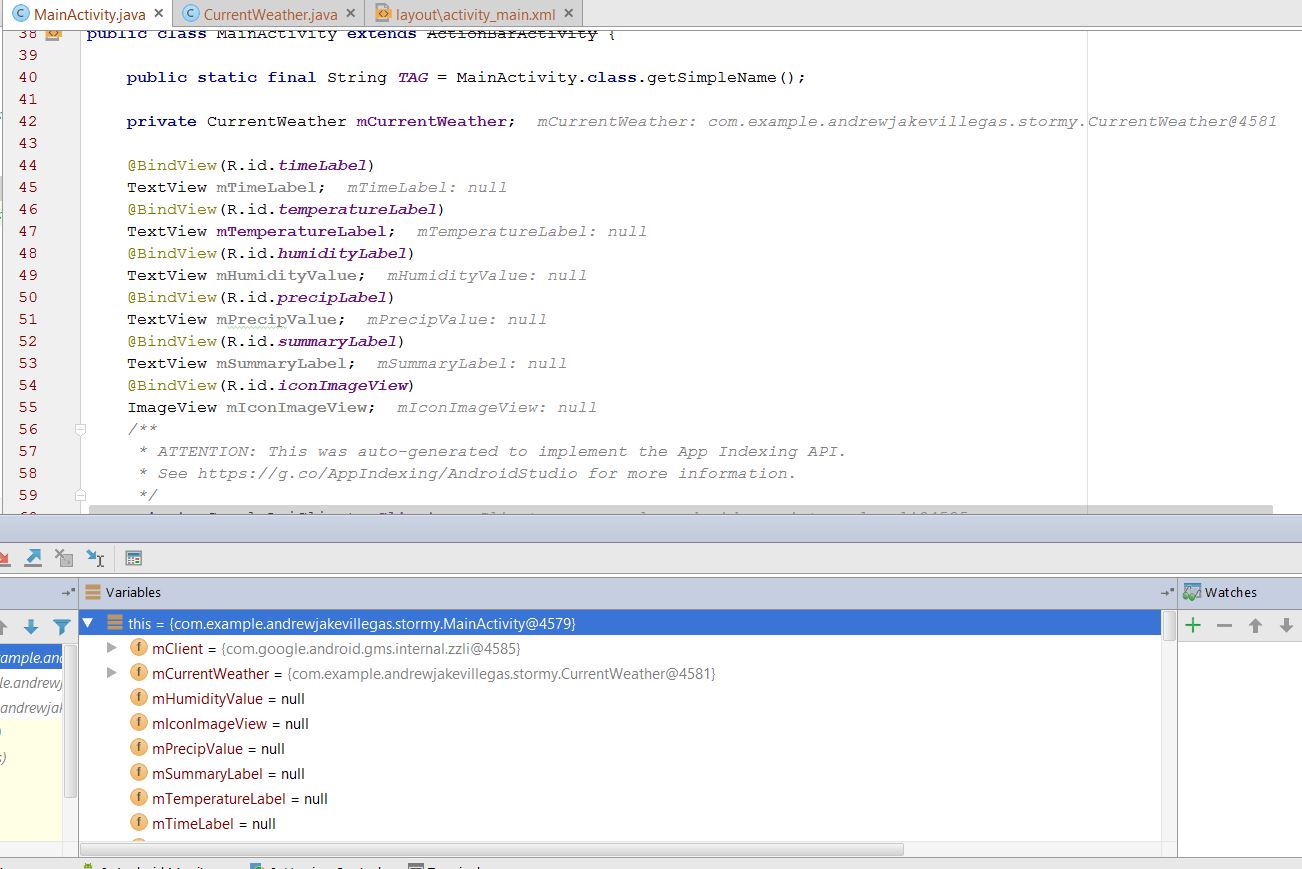
Task: Click R.id.summaryLabel on line 52
Action: (311, 341)
